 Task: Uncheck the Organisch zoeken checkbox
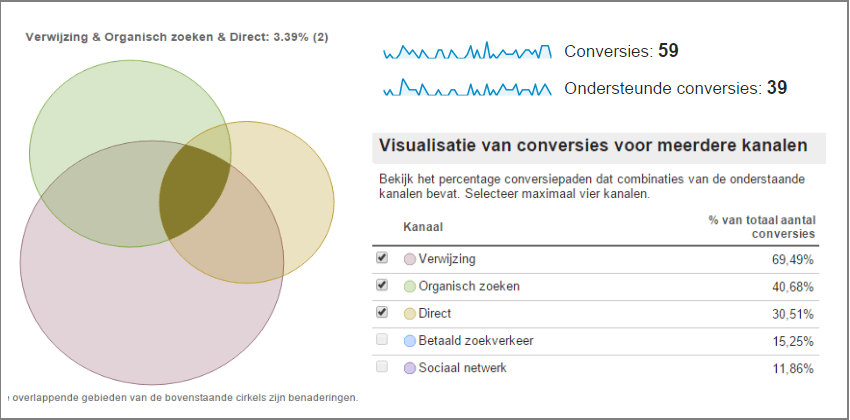[382, 285]
